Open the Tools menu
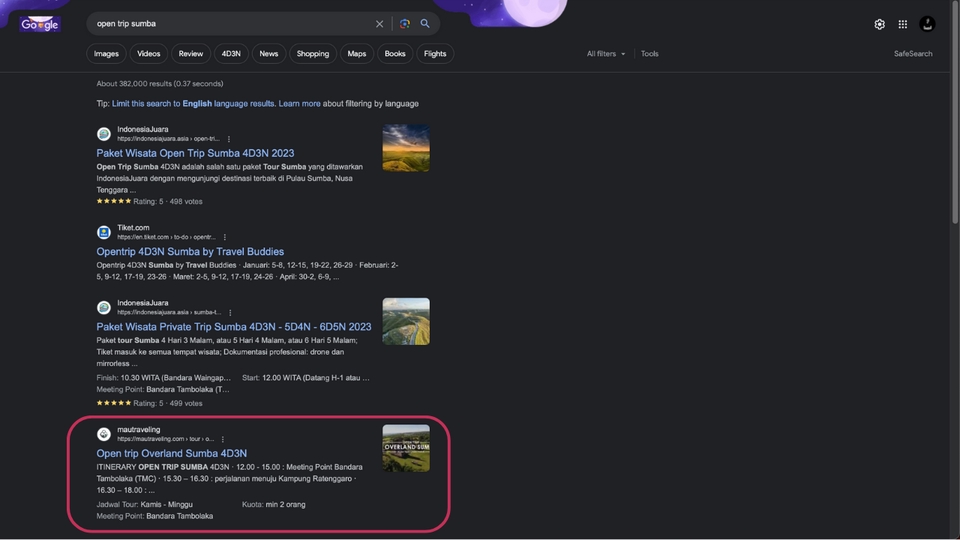This screenshot has height=540, width=960. click(x=650, y=54)
